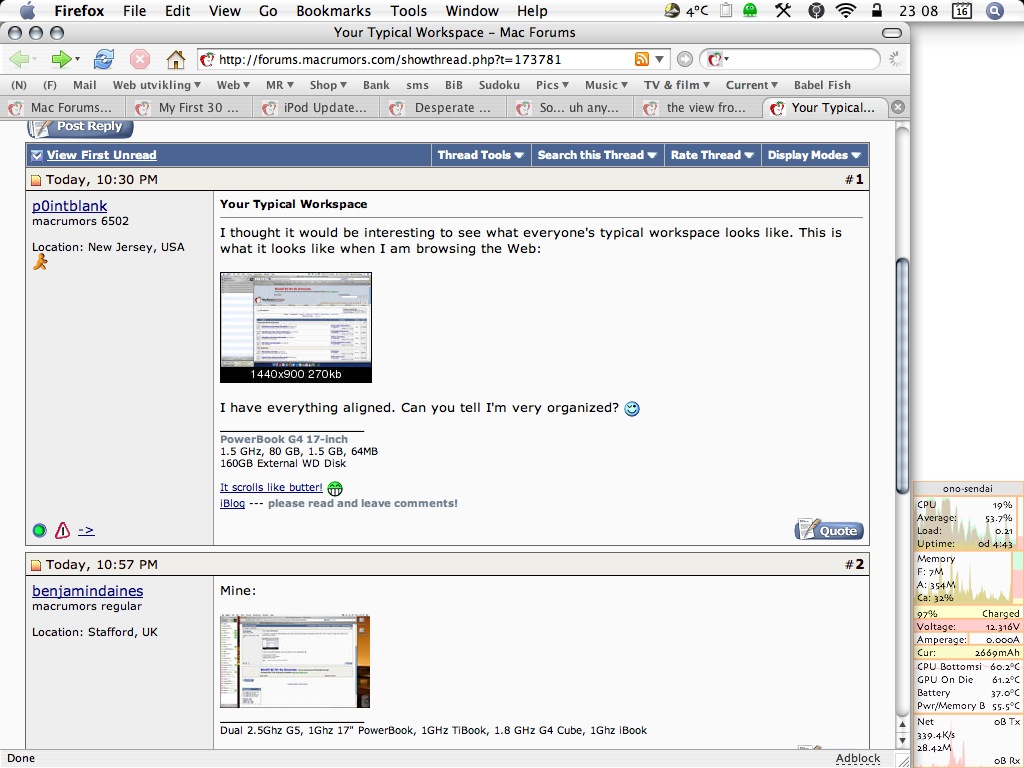
Task: Open the Search this Thread dropdown
Action: pyautogui.click(x=597, y=155)
